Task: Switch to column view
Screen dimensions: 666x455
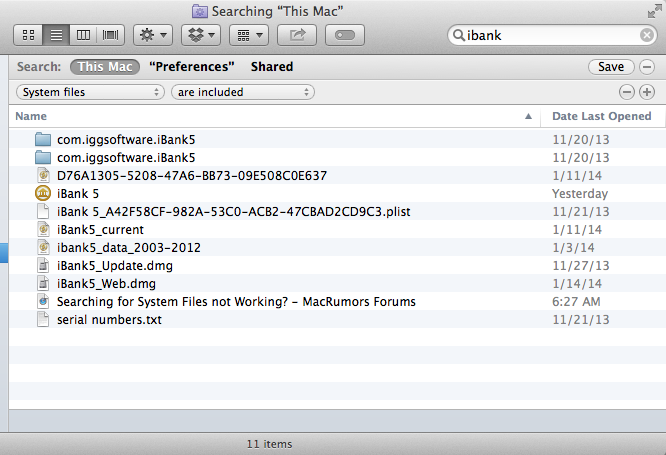Action: pyautogui.click(x=83, y=35)
